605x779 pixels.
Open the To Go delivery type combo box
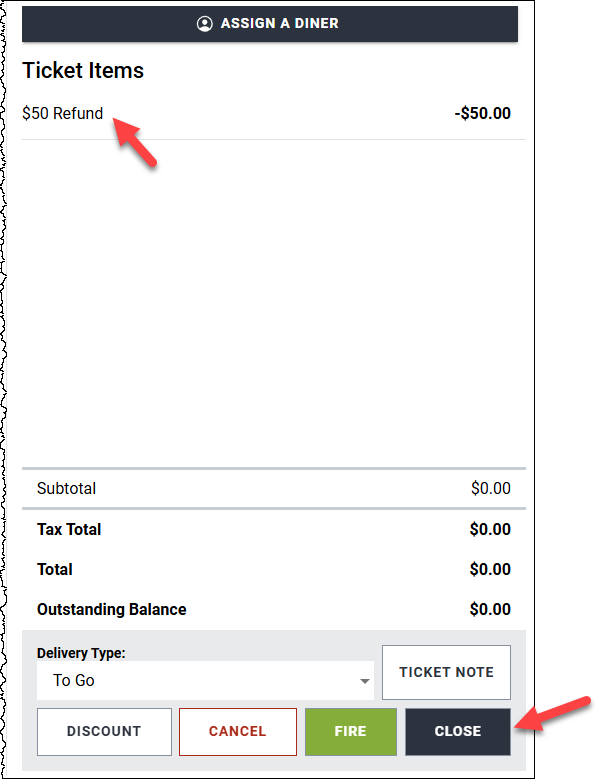[205, 680]
